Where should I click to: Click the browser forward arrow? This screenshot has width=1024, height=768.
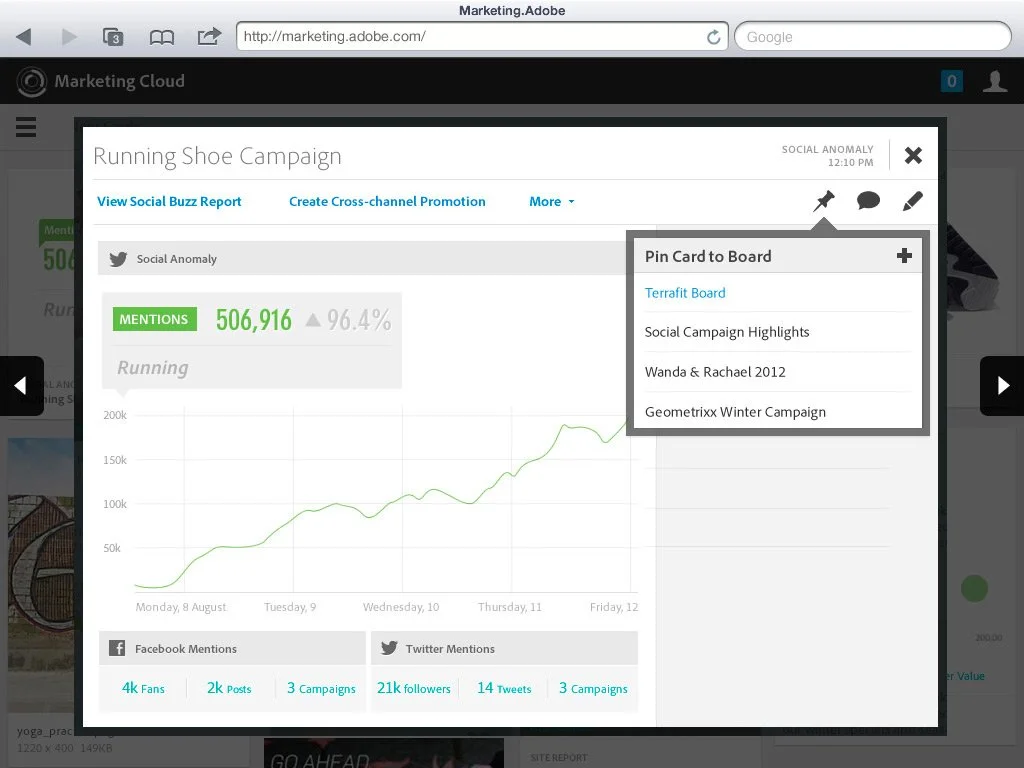pyautogui.click(x=69, y=37)
